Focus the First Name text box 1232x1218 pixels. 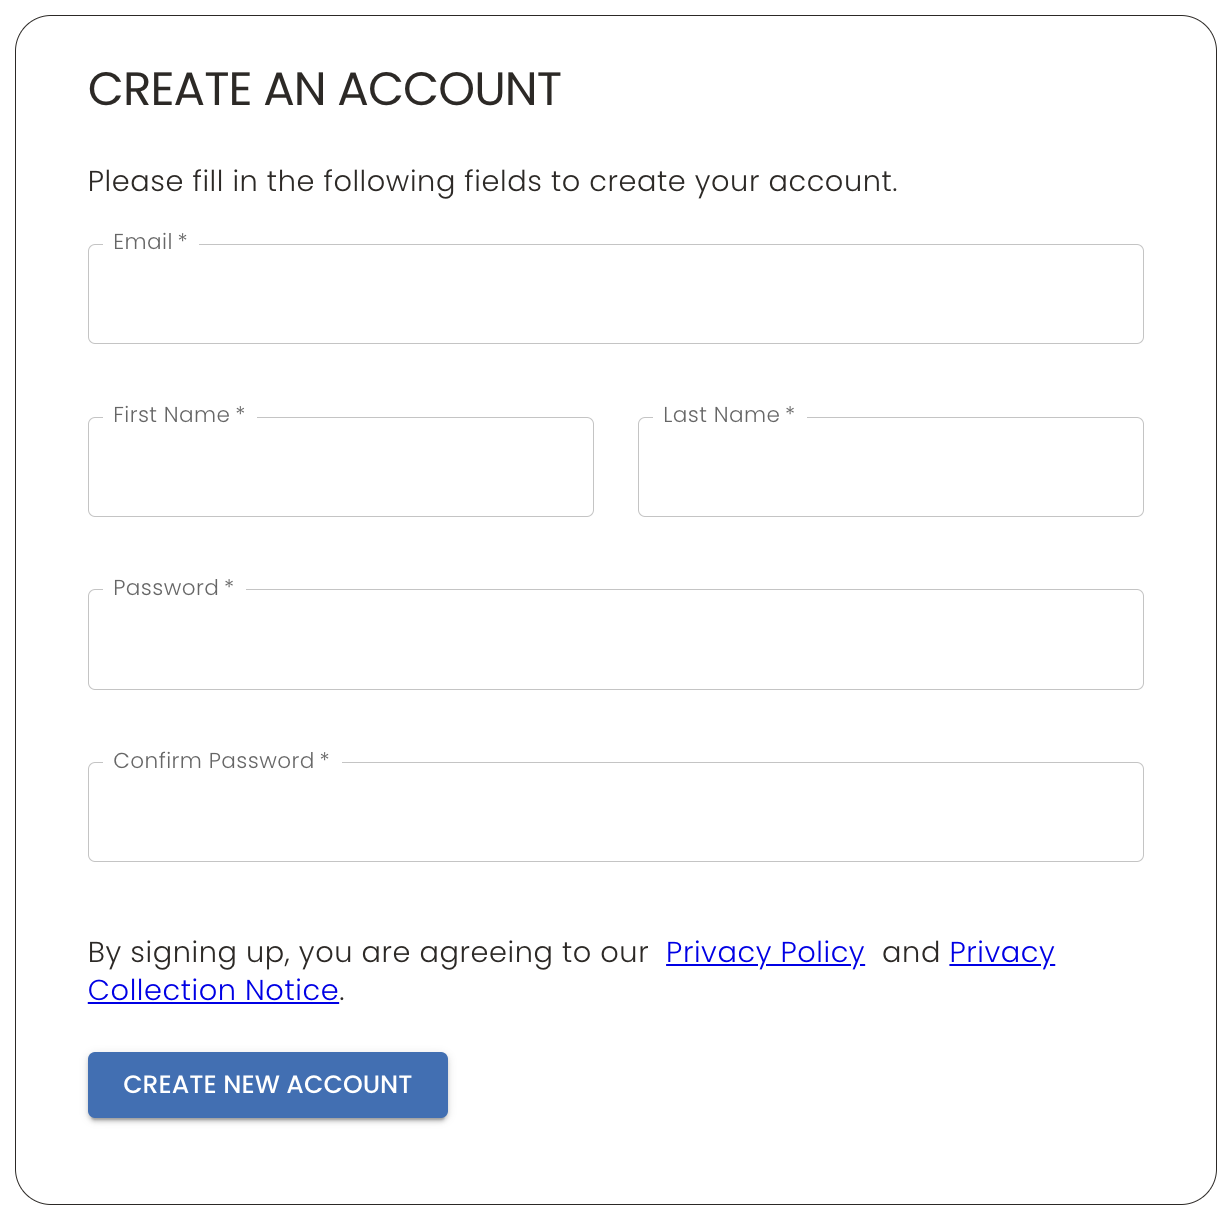(341, 467)
